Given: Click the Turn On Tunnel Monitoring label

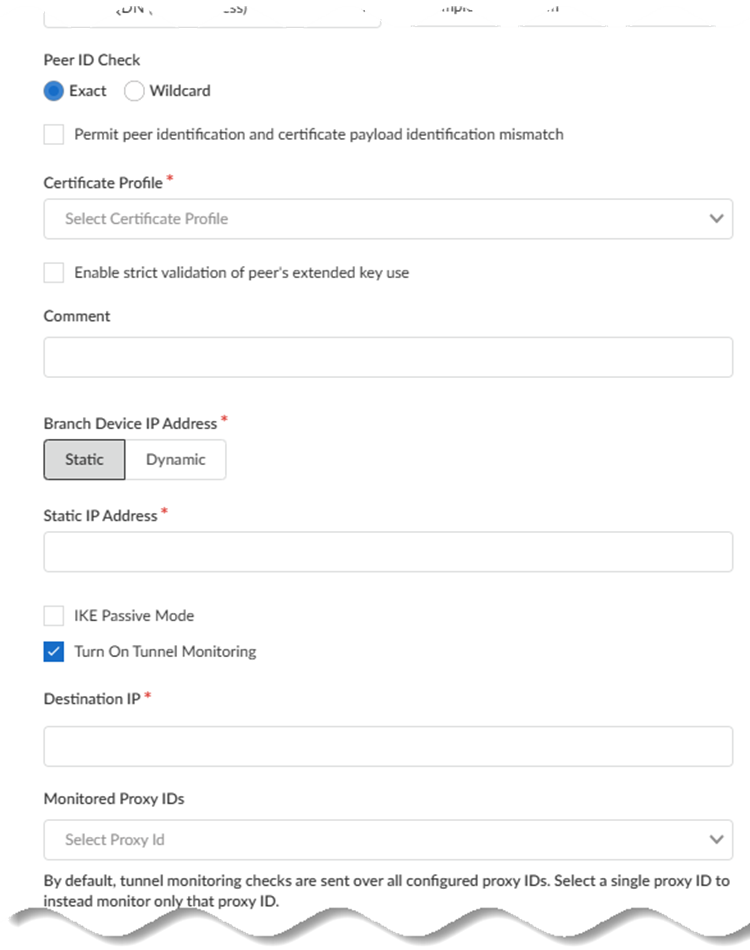Looking at the screenshot, I should tap(165, 652).
